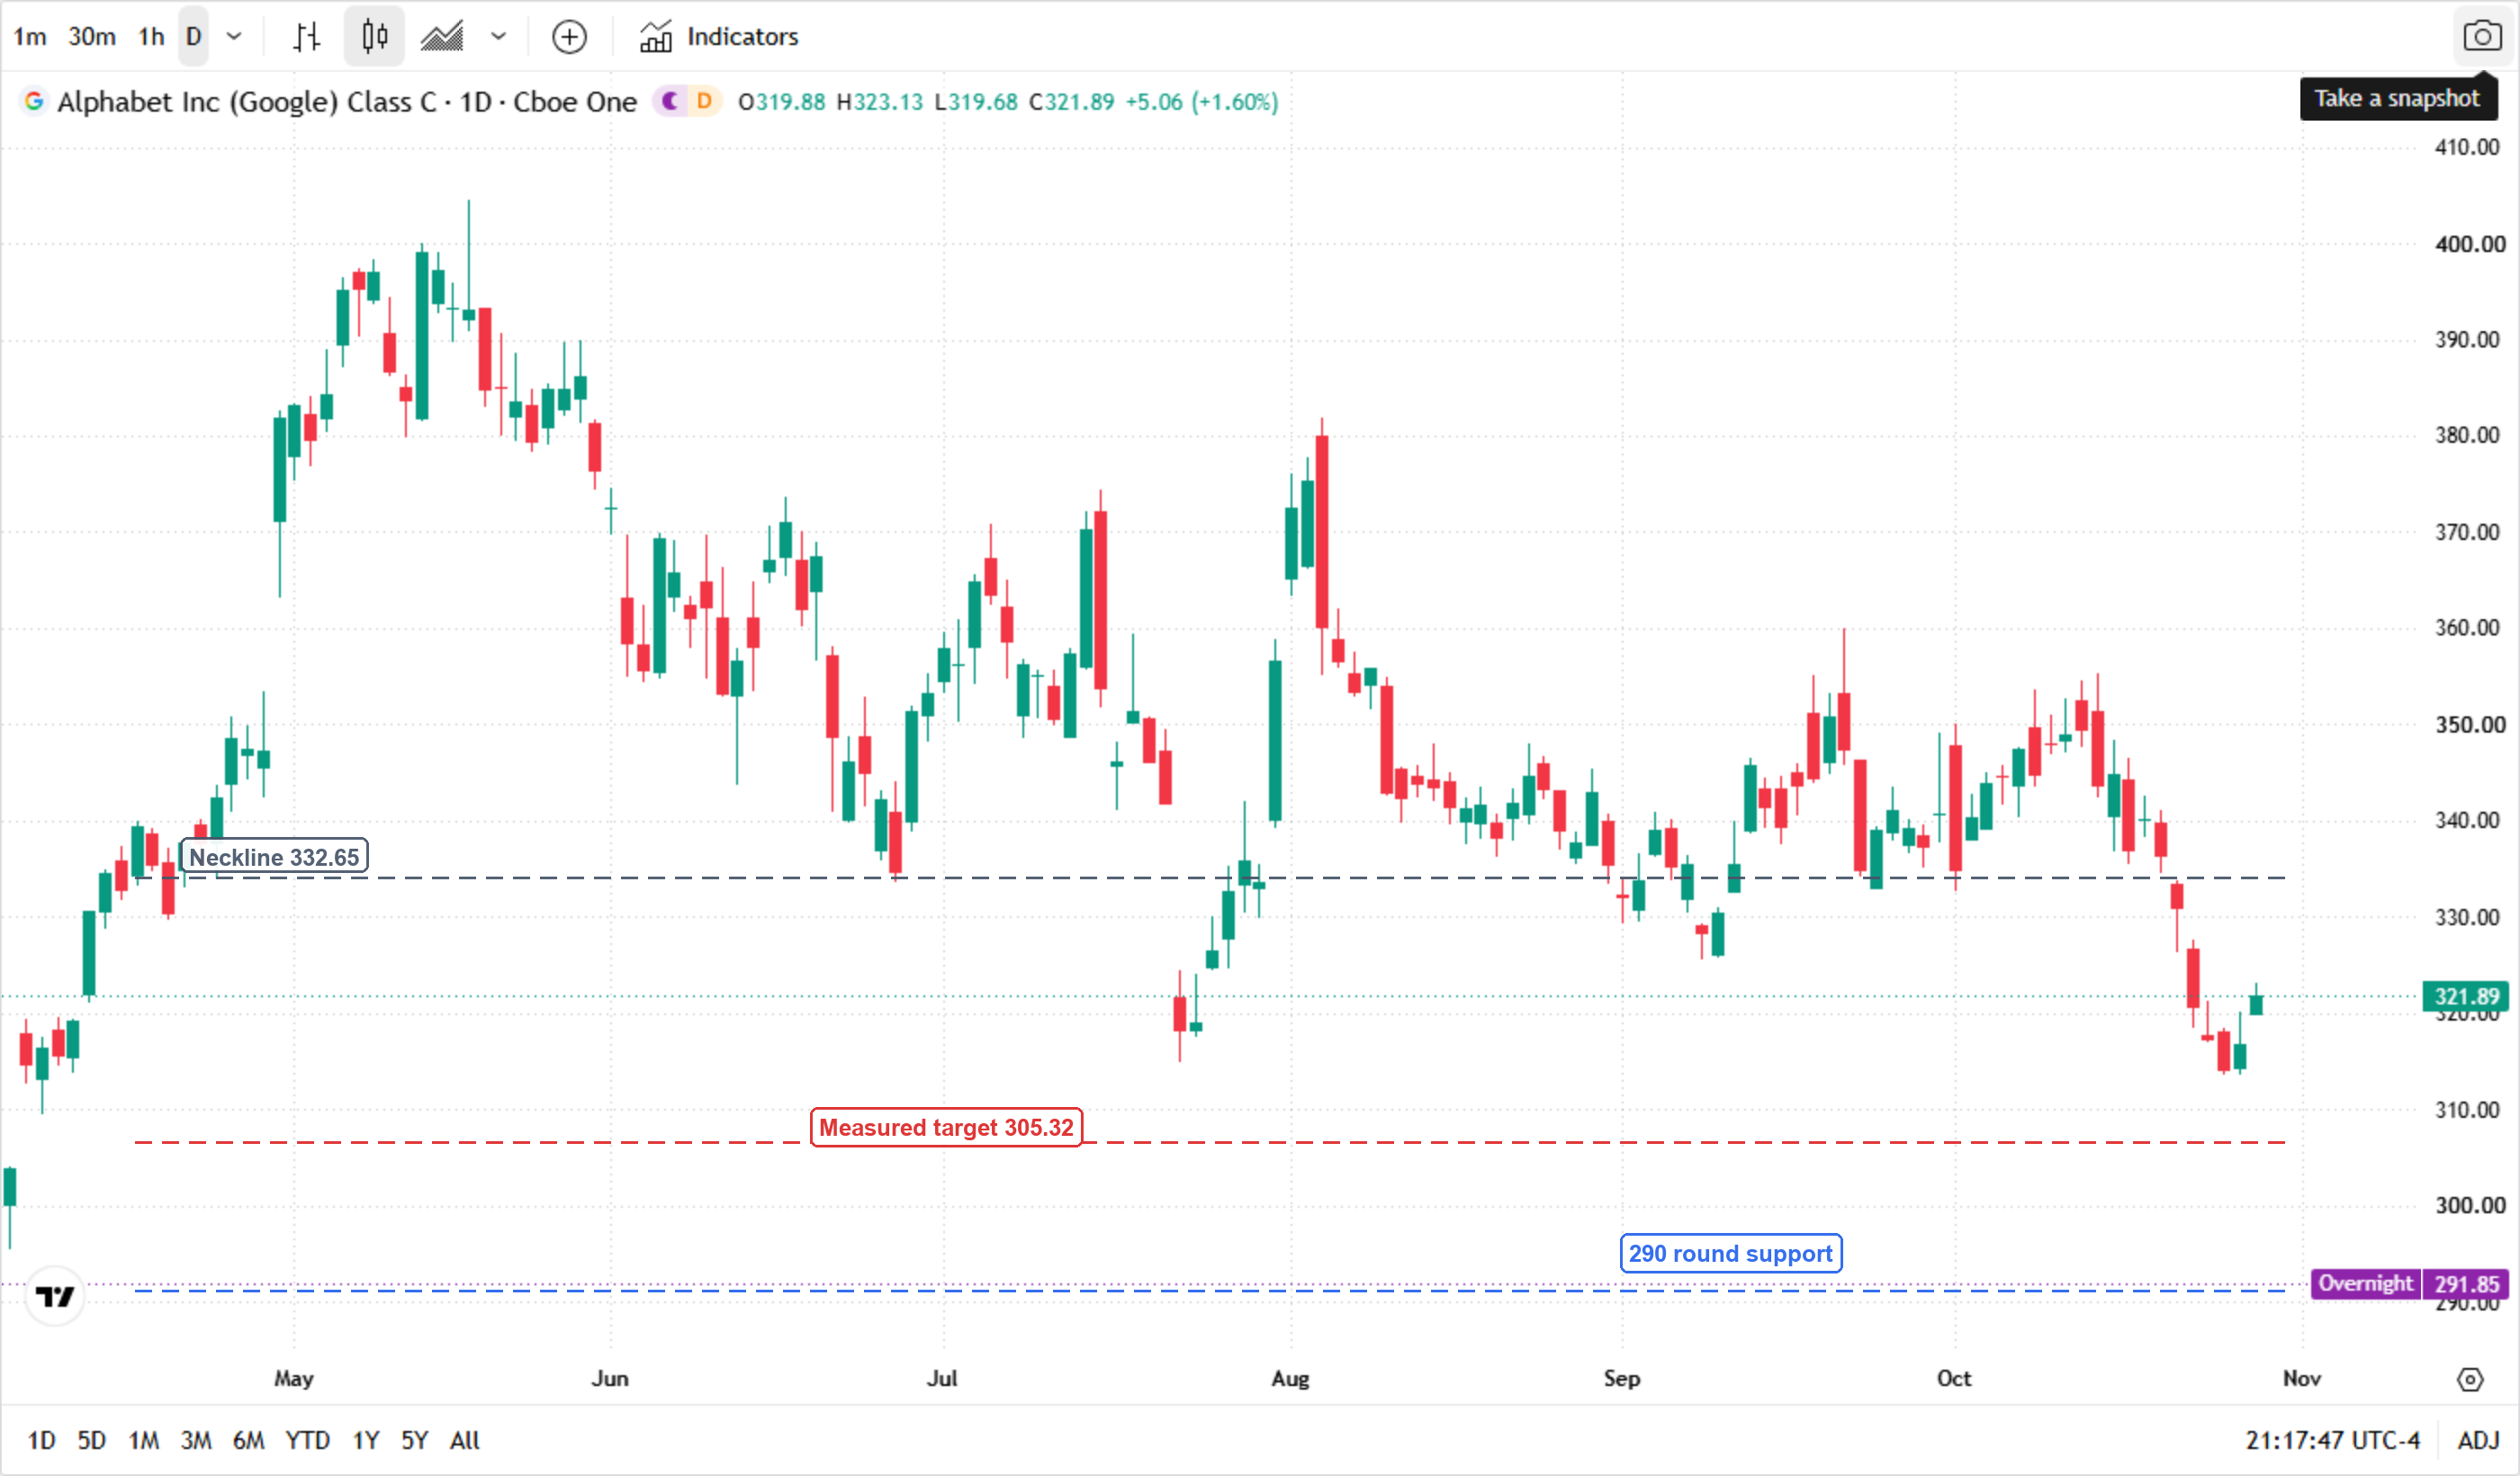Toggle ADJ adjusted data
2520x1476 pixels.
coord(2479,1442)
